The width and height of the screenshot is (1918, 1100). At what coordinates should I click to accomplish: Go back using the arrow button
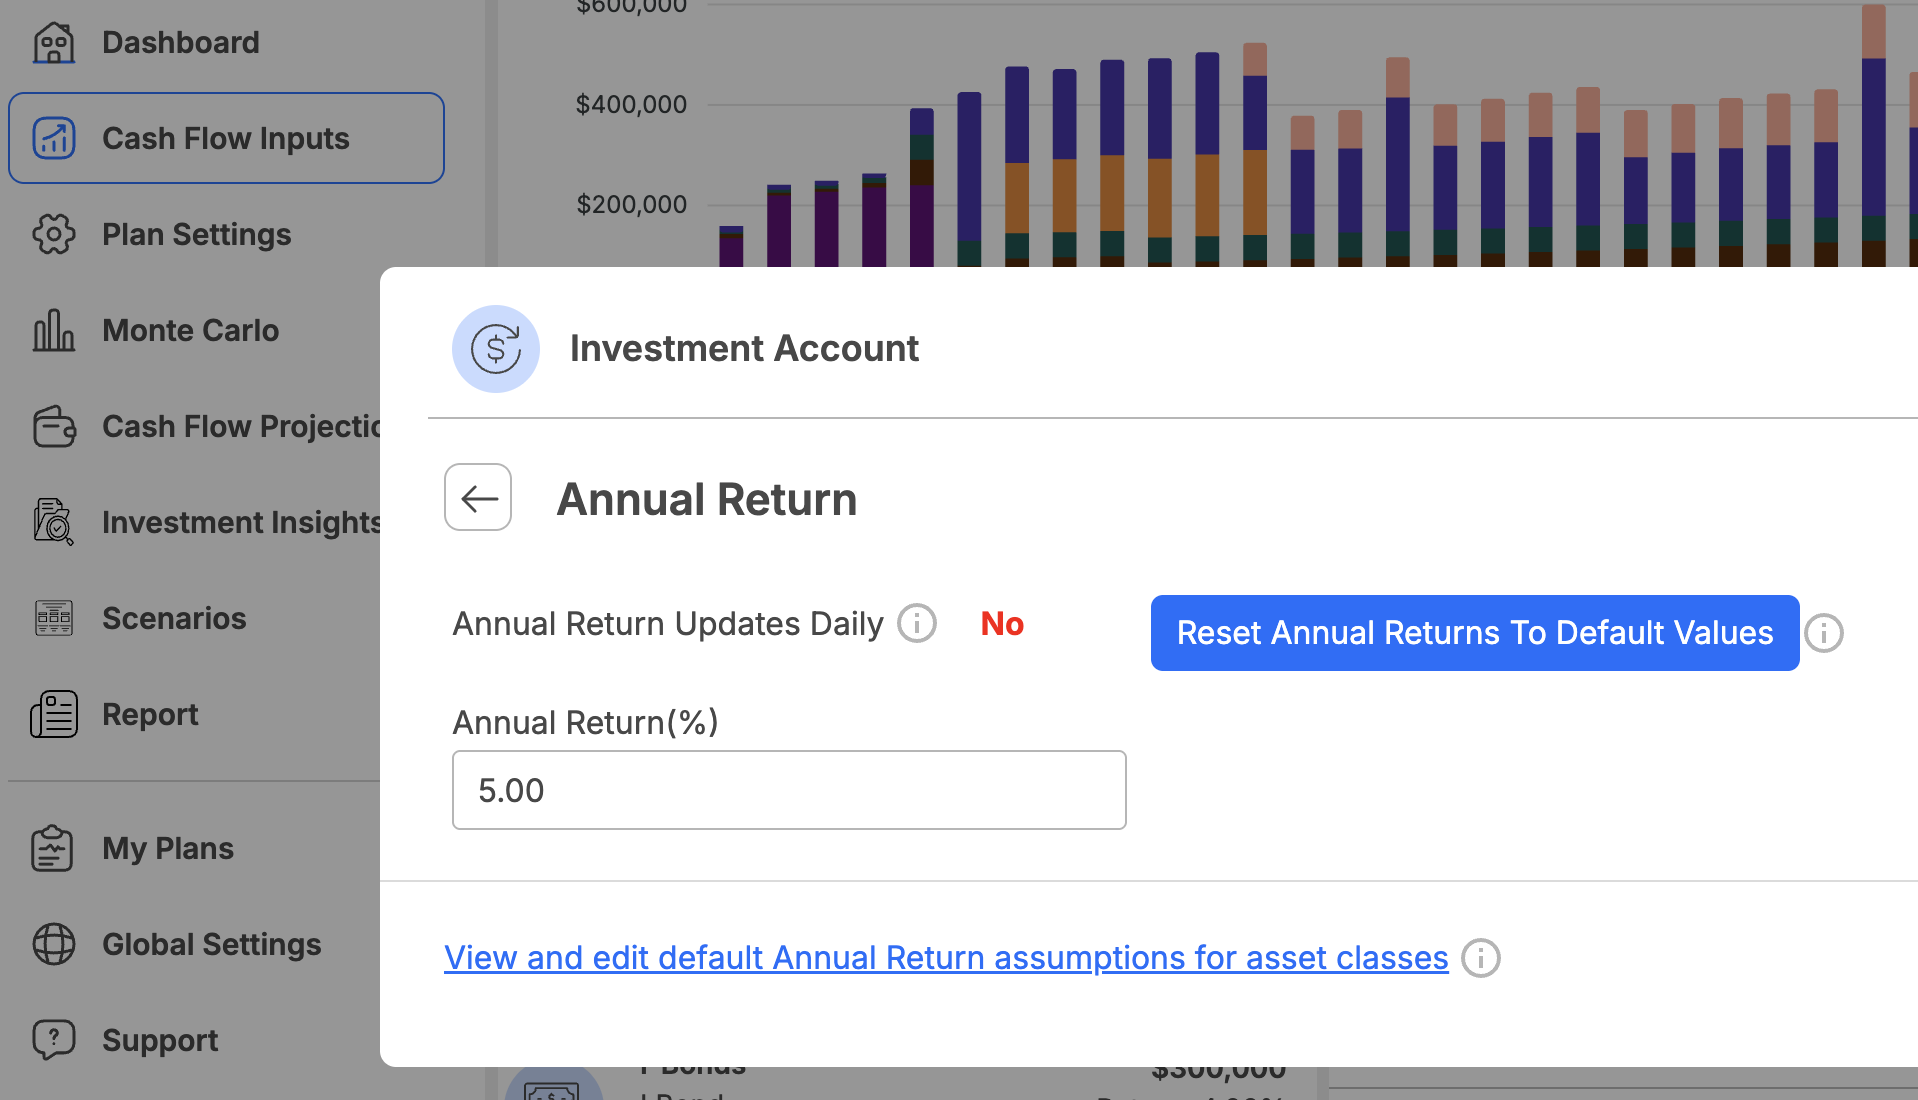478,497
